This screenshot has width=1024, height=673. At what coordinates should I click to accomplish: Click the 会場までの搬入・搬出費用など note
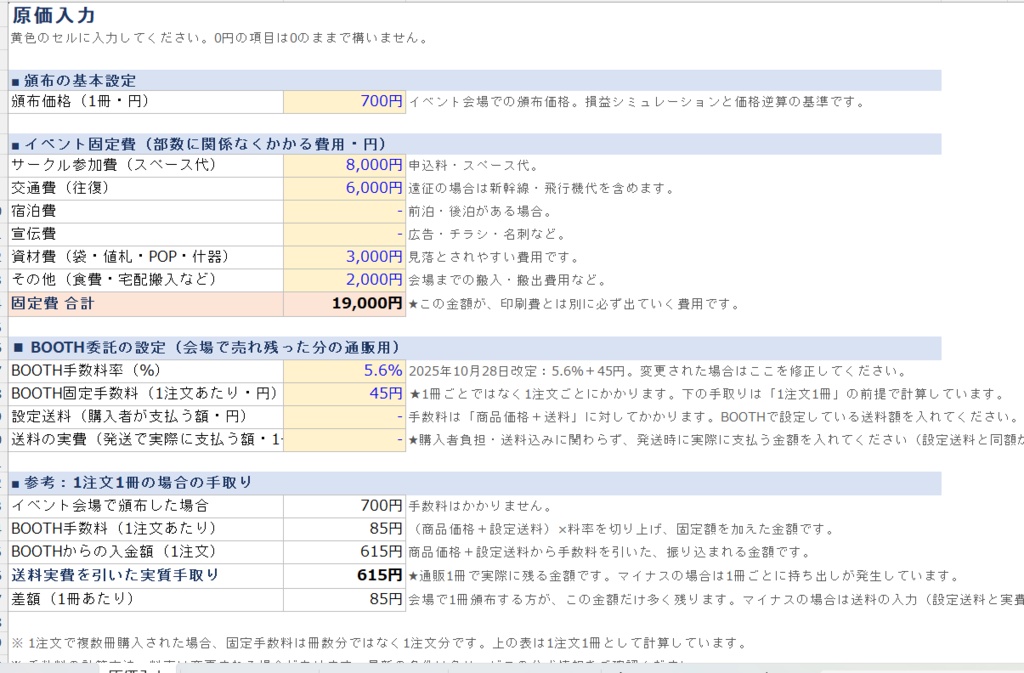point(507,280)
